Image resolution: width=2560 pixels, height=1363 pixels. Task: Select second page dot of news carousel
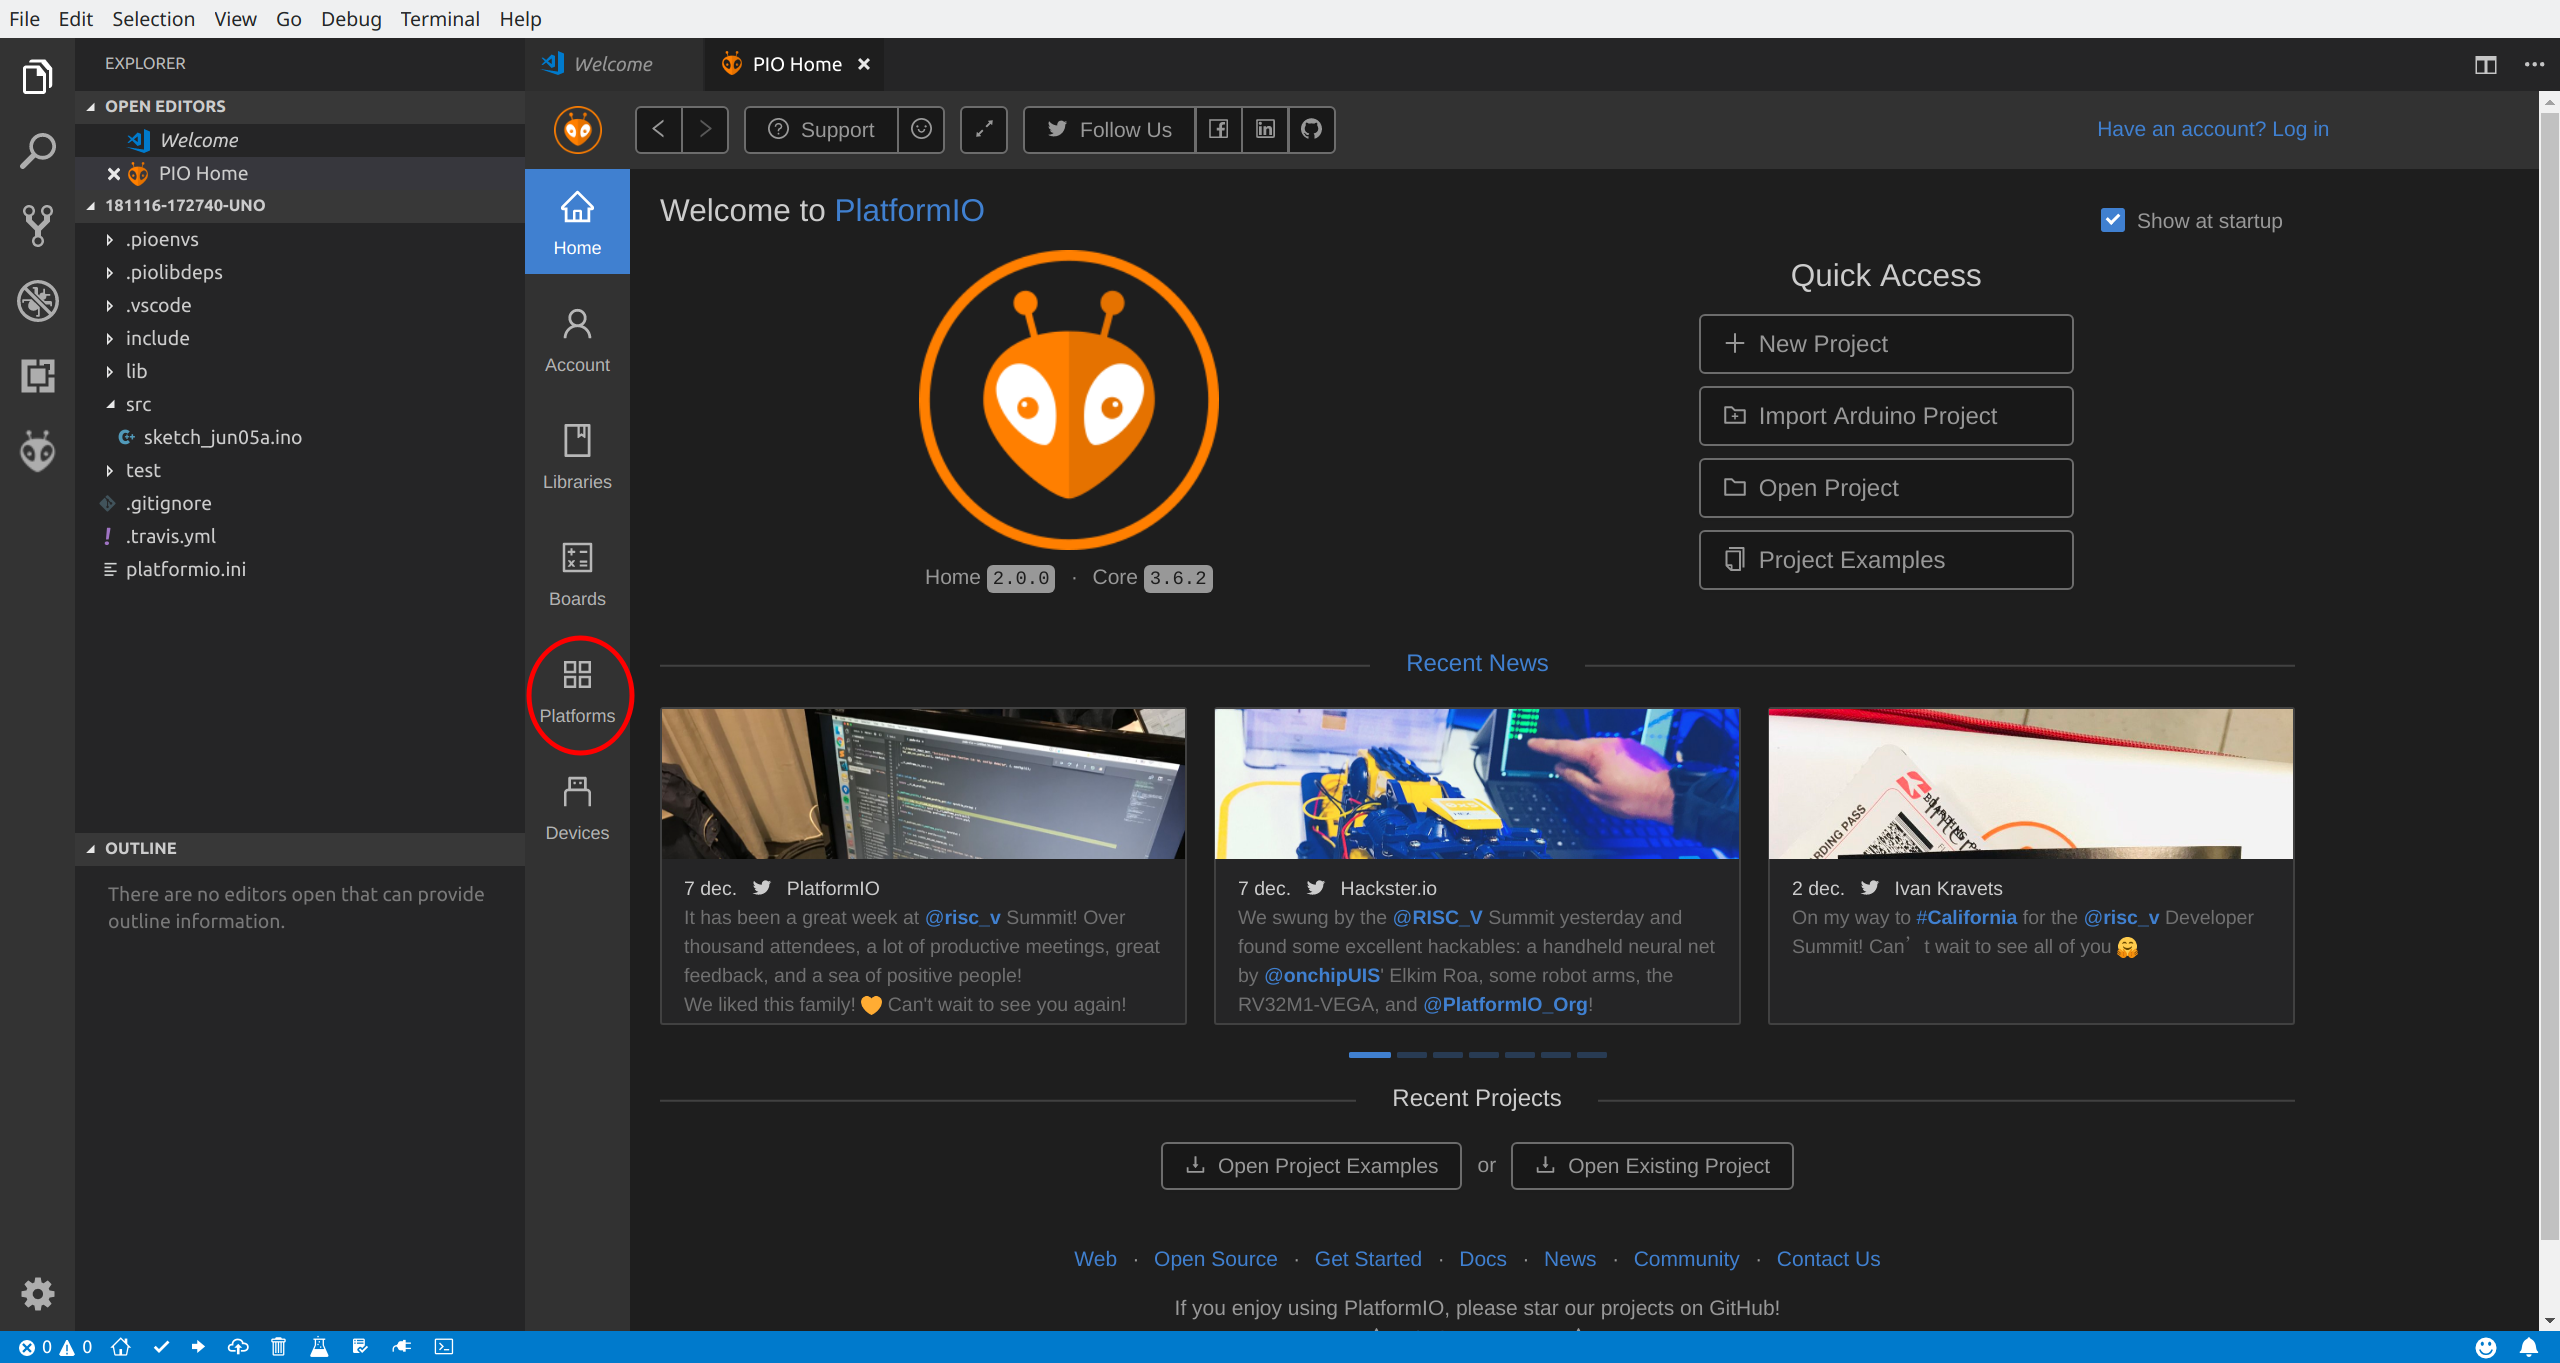click(x=1411, y=1055)
